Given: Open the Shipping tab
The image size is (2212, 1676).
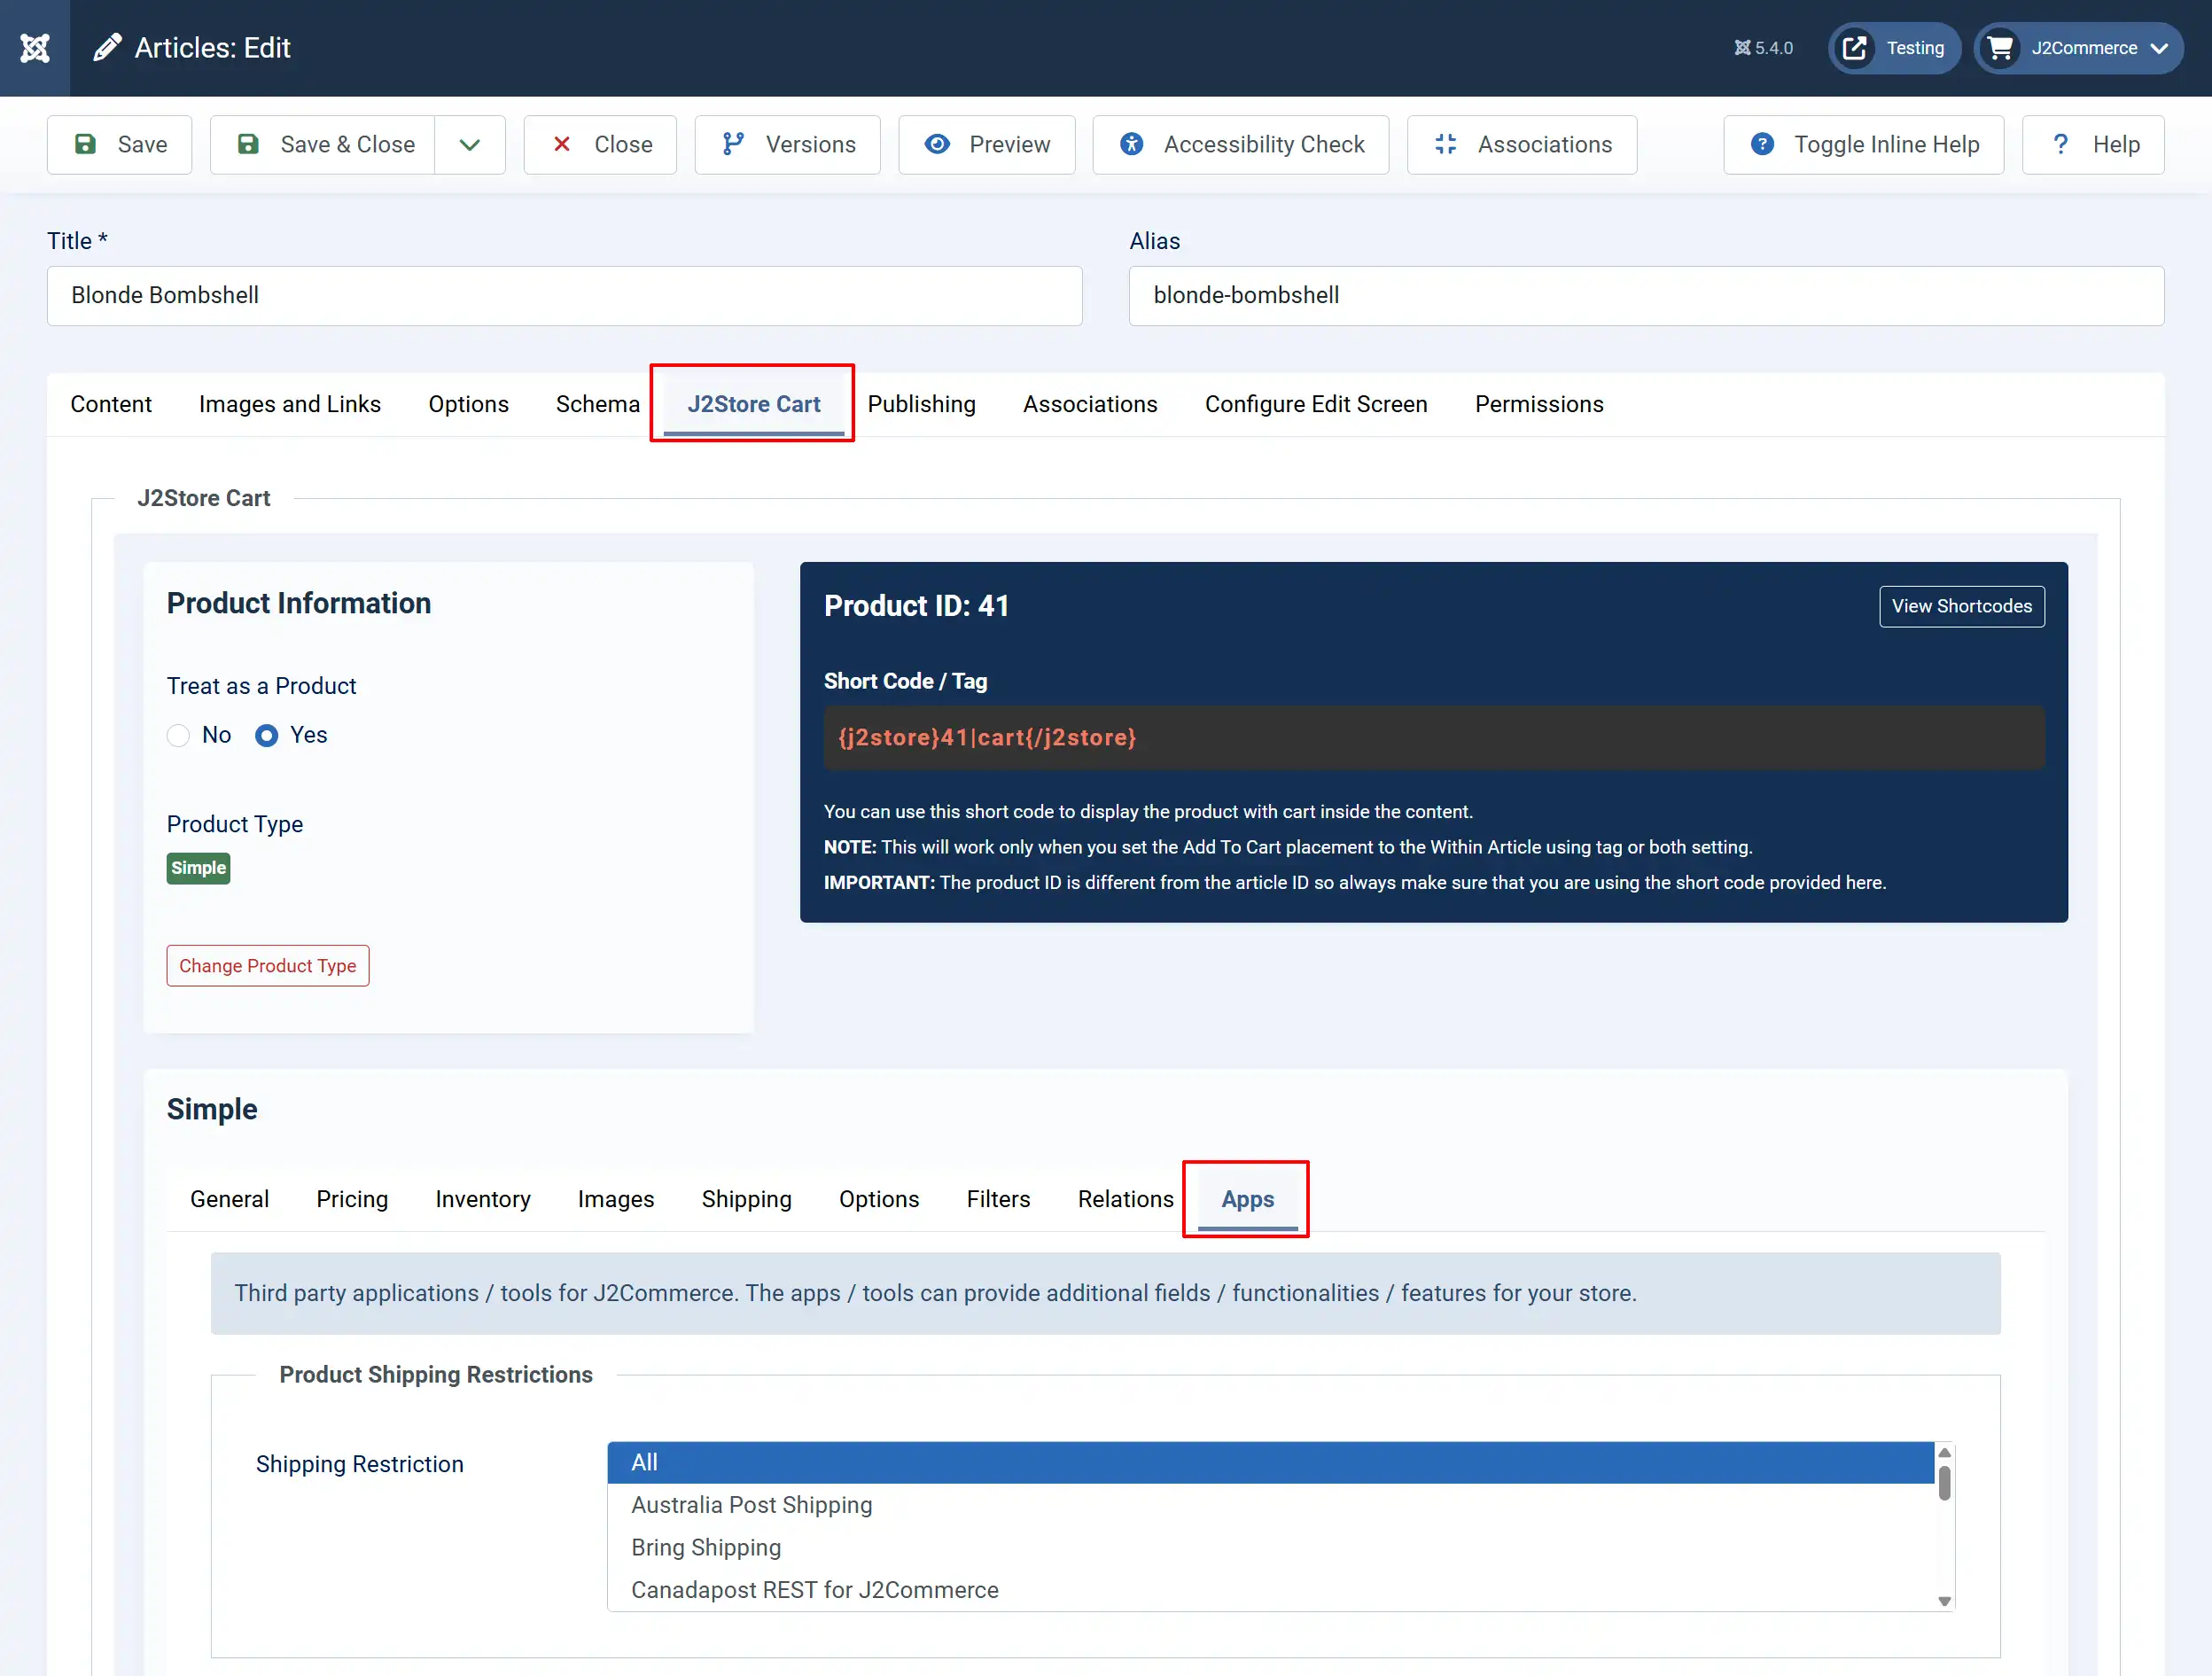Looking at the screenshot, I should tap(746, 1199).
